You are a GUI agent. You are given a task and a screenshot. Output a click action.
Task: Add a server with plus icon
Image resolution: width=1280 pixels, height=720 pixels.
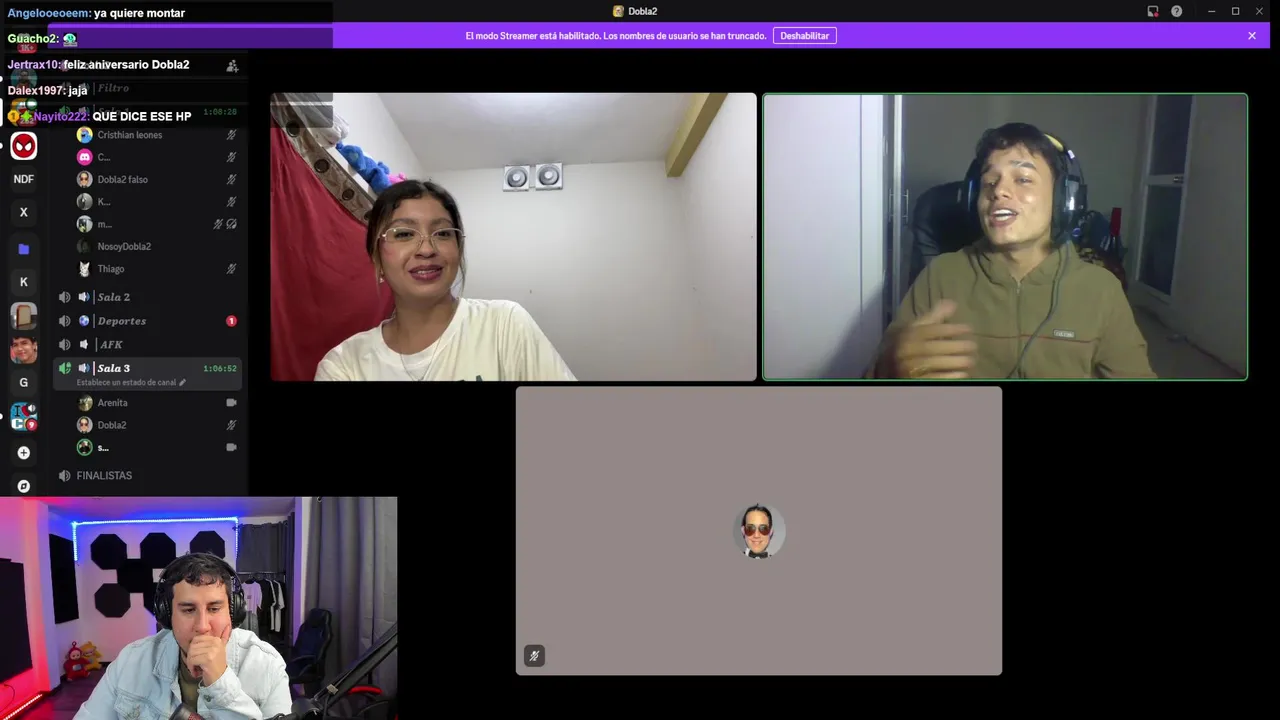pyautogui.click(x=24, y=452)
